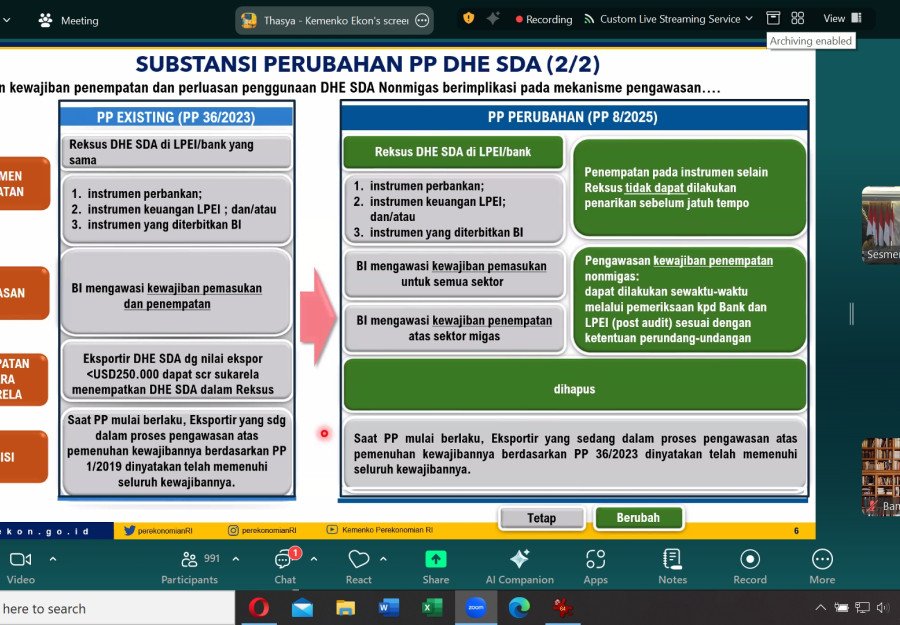Click the network icon in system tray
The image size is (900, 625).
click(862, 608)
